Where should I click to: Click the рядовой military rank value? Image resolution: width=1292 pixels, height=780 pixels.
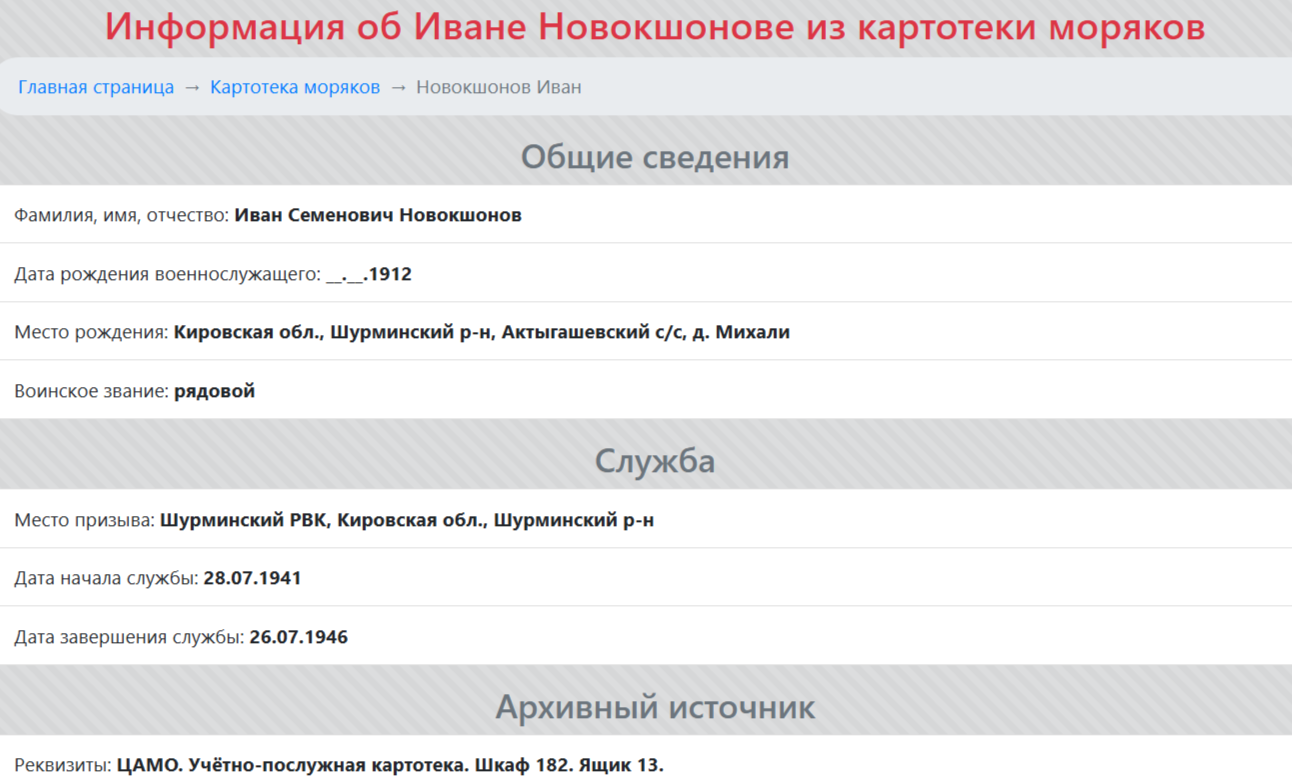[x=214, y=391]
